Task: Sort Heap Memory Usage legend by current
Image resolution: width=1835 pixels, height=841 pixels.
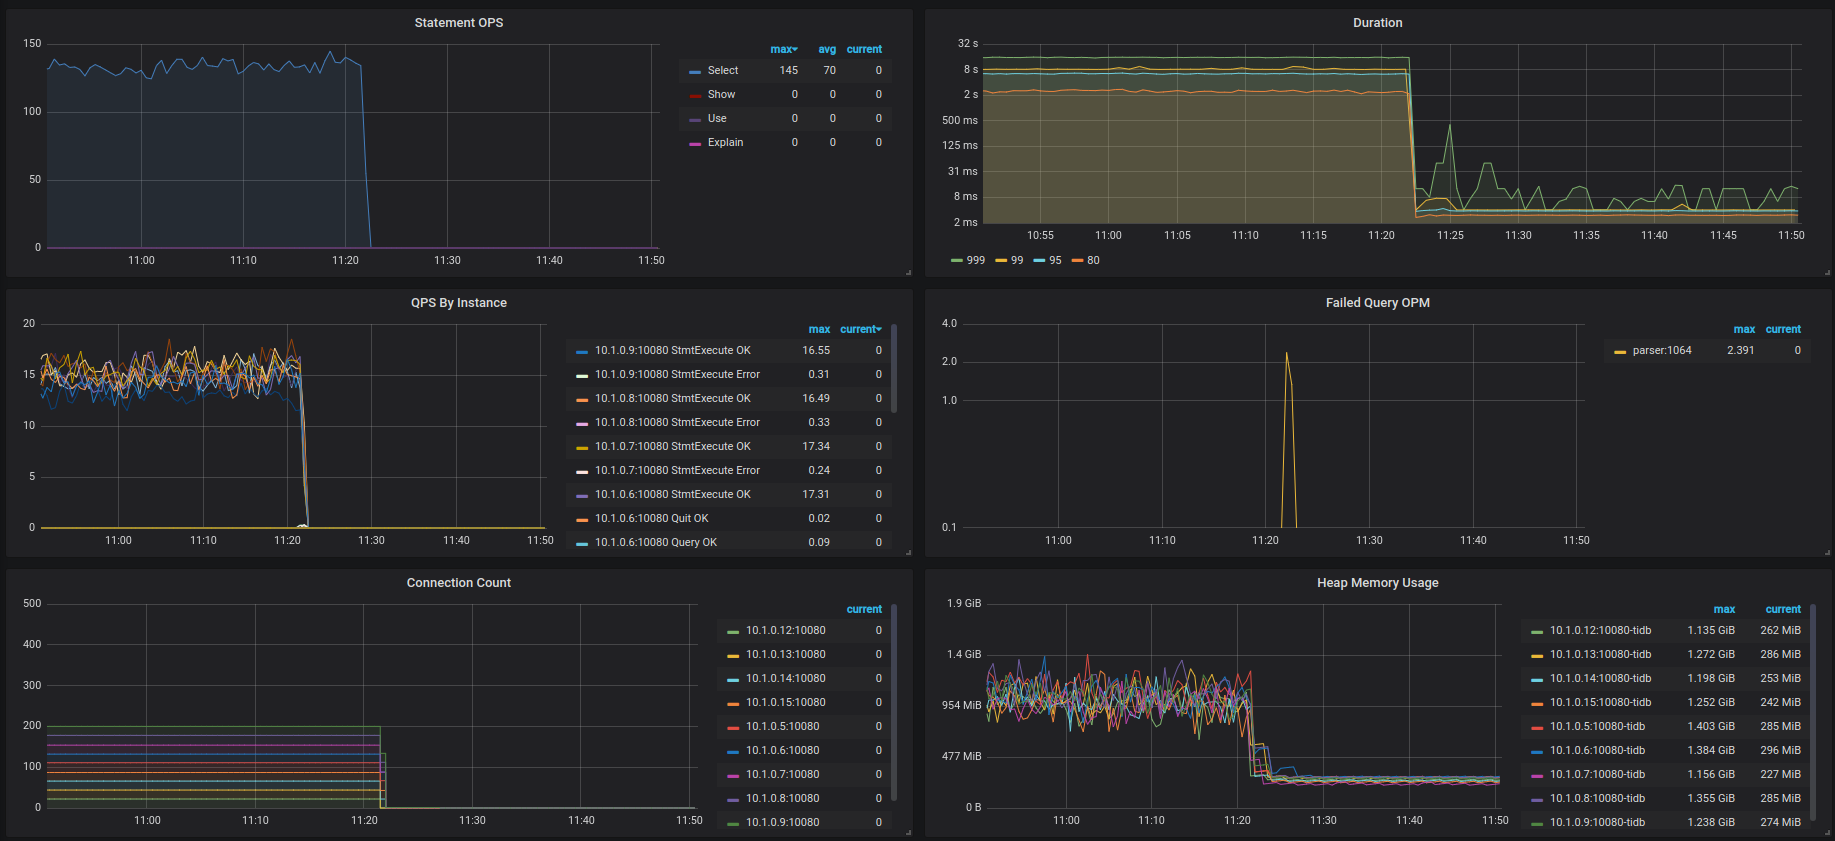Action: click(x=1783, y=609)
